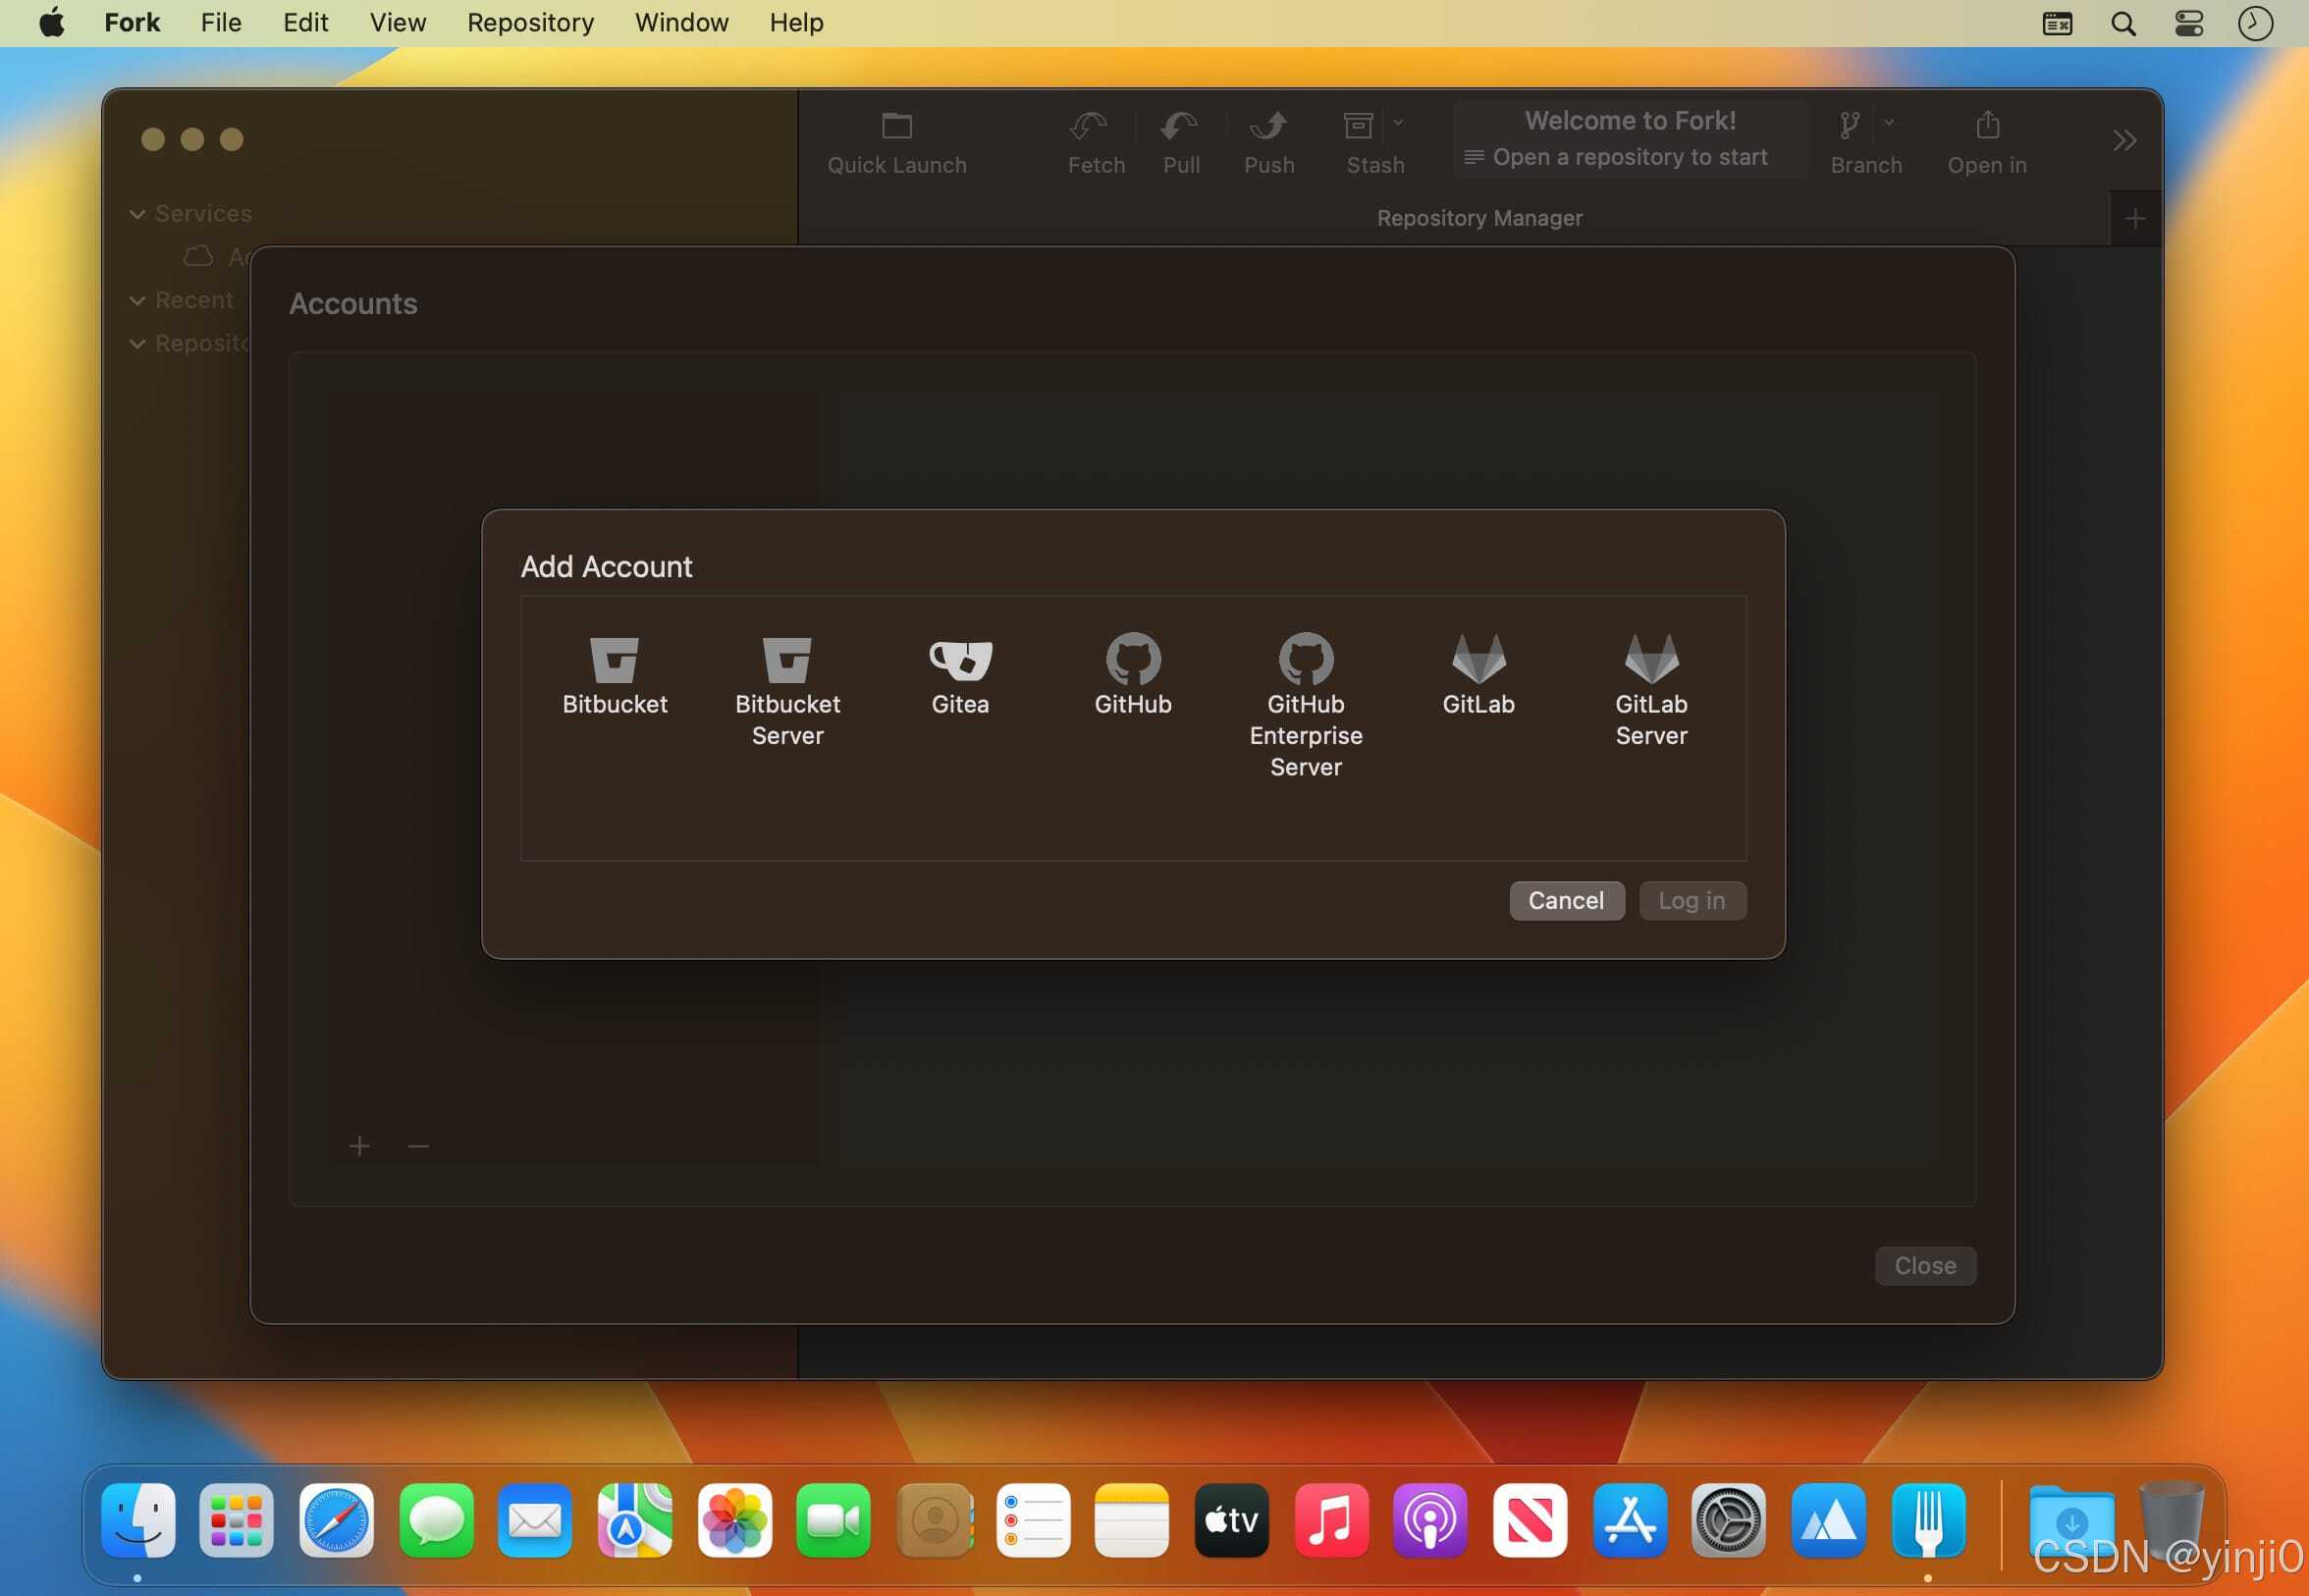Click the Fetch toolbar icon
The height and width of the screenshot is (1596, 2309).
point(1088,126)
